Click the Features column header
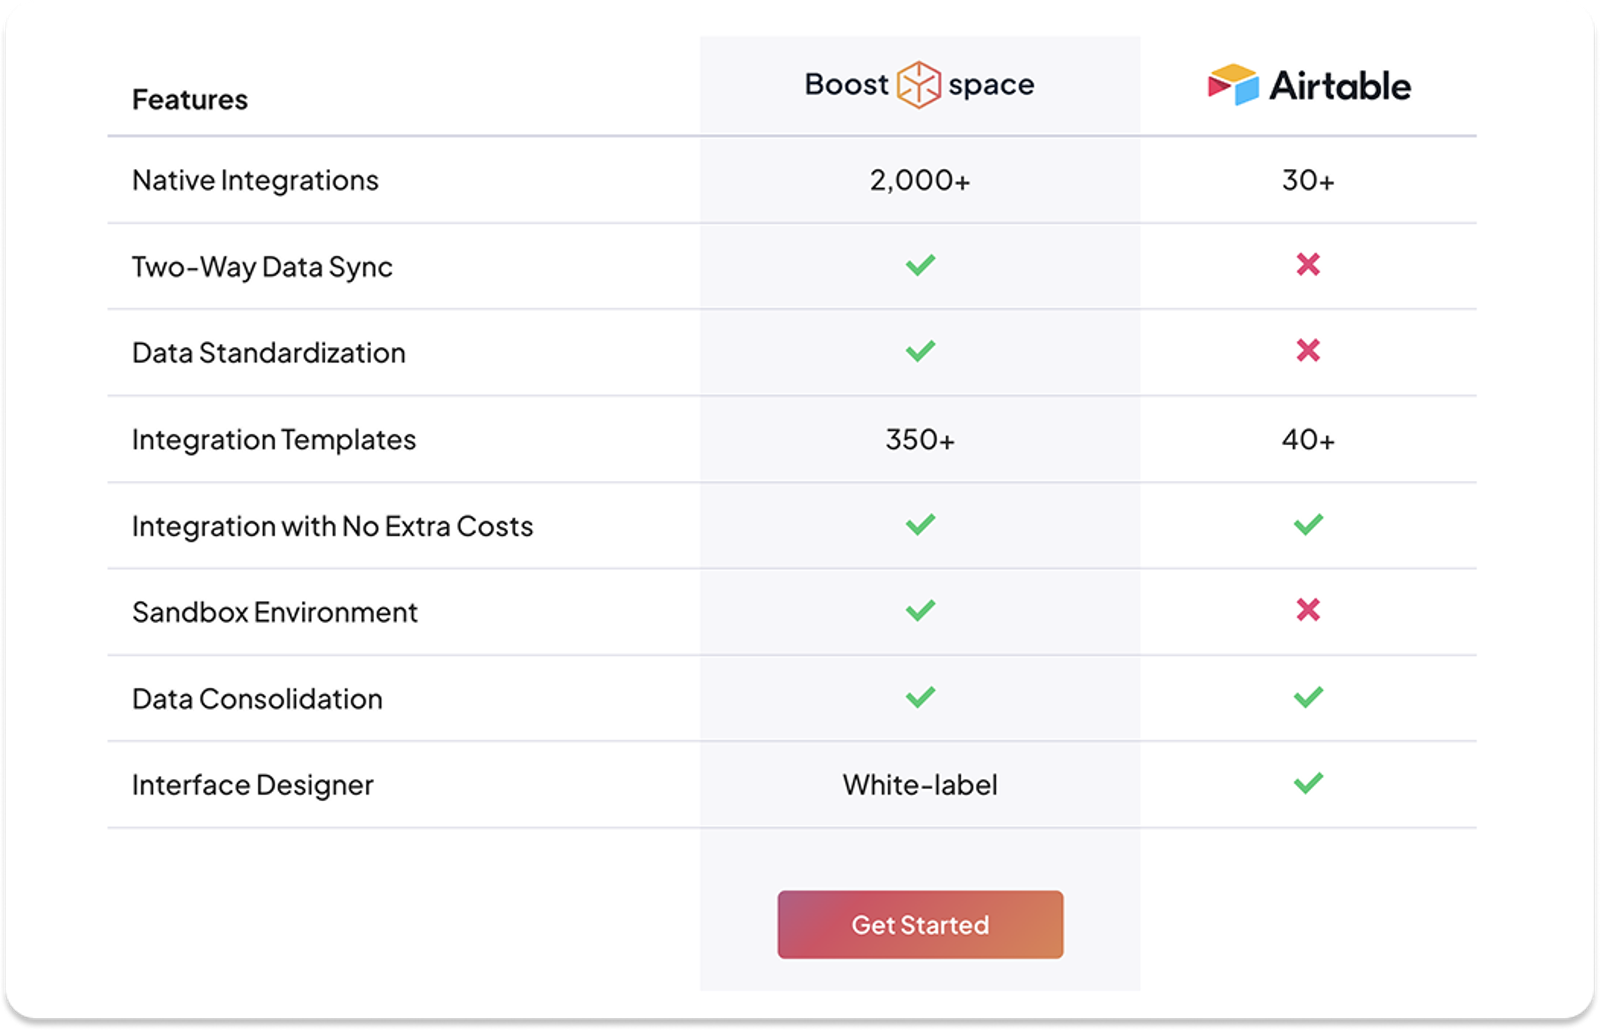Screen dimensions: 1600x1030 (190, 100)
